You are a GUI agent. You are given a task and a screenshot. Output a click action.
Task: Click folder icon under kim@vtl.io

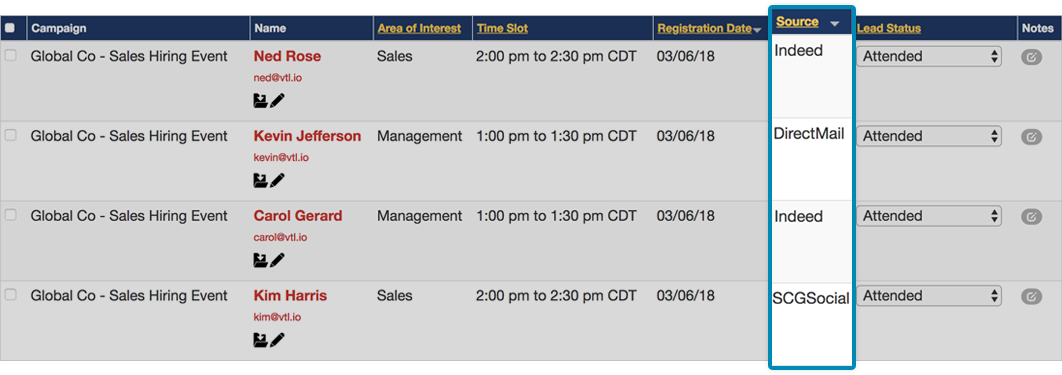(260, 339)
